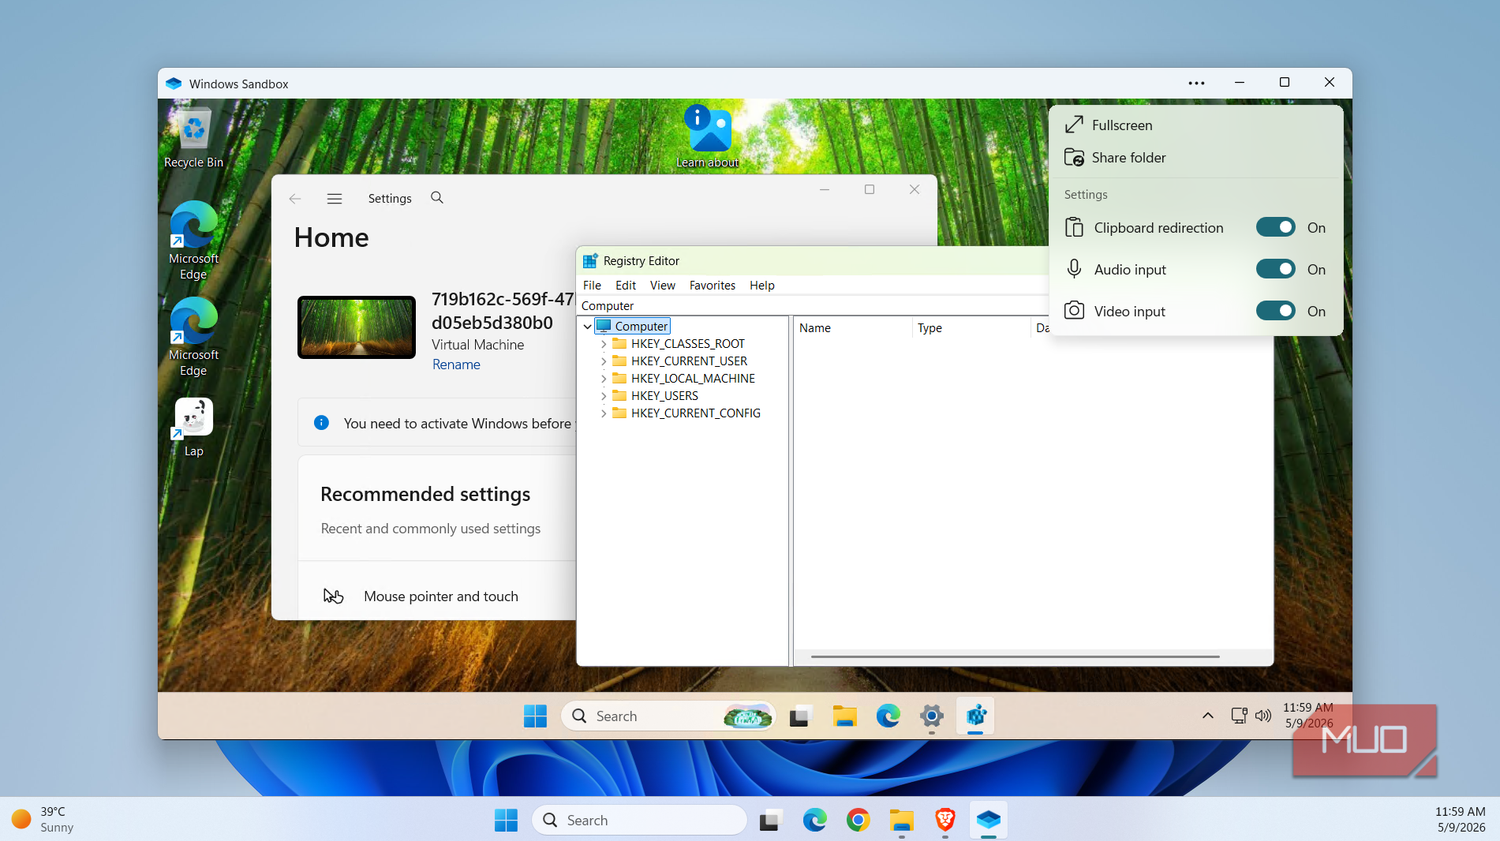
Task: Disable Video input switch
Action: click(x=1275, y=311)
